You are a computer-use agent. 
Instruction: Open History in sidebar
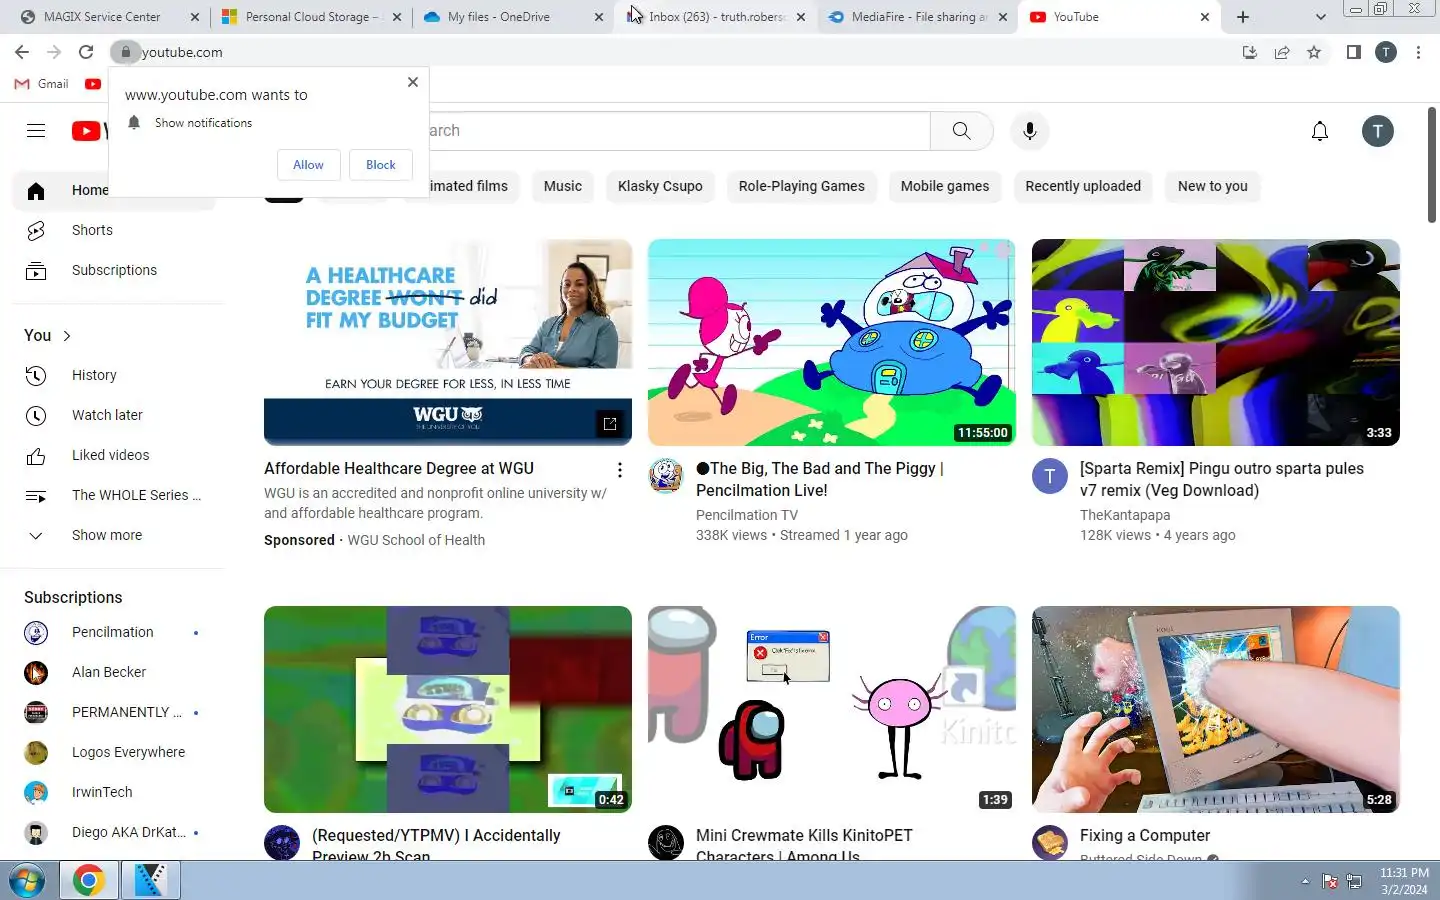(114, 375)
